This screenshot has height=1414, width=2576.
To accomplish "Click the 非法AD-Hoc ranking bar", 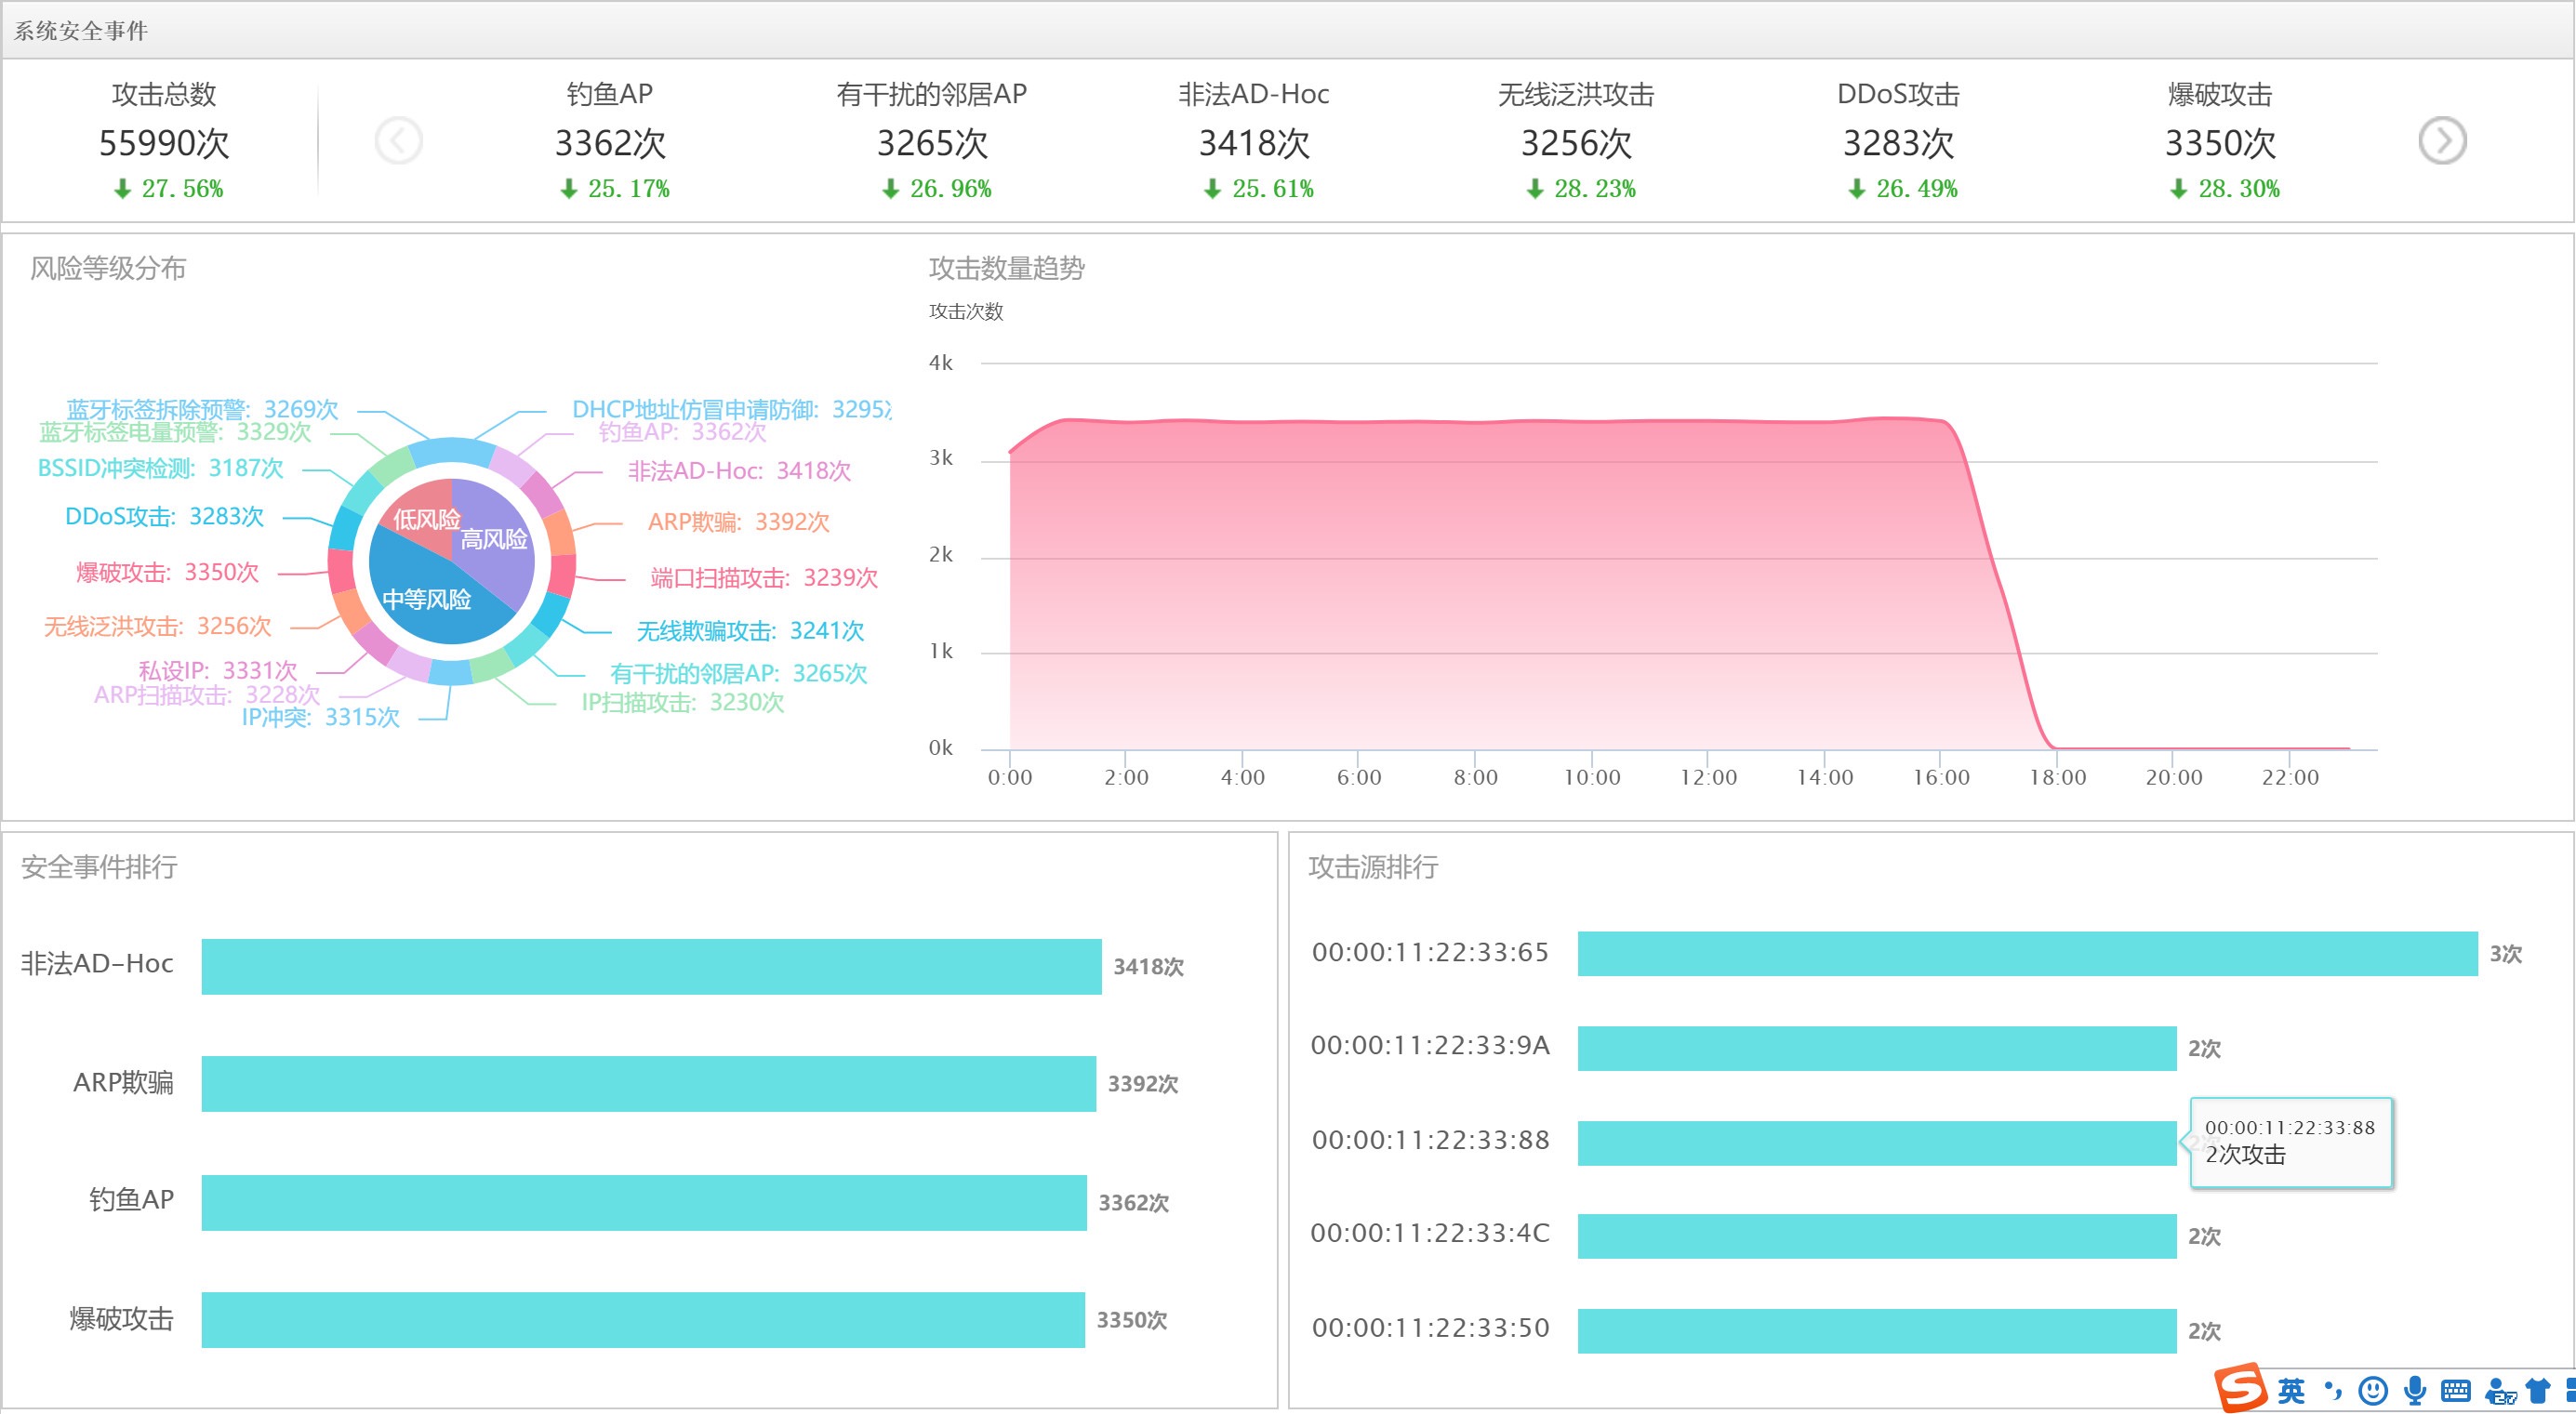I will tap(651, 966).
